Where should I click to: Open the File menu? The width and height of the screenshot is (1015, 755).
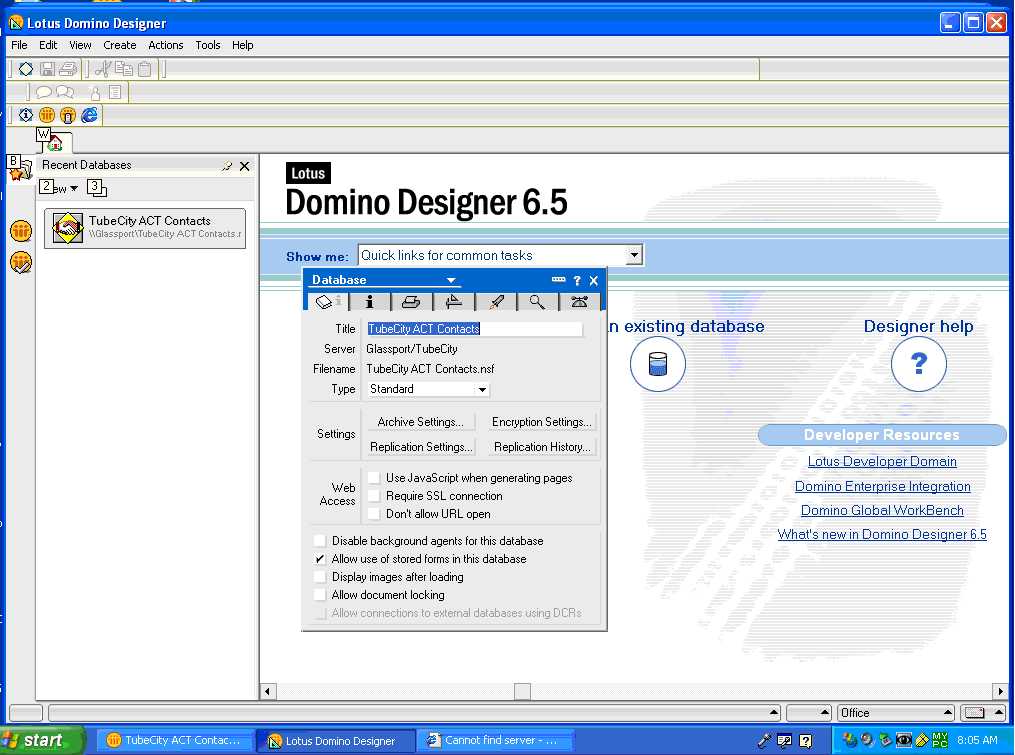(x=19, y=45)
